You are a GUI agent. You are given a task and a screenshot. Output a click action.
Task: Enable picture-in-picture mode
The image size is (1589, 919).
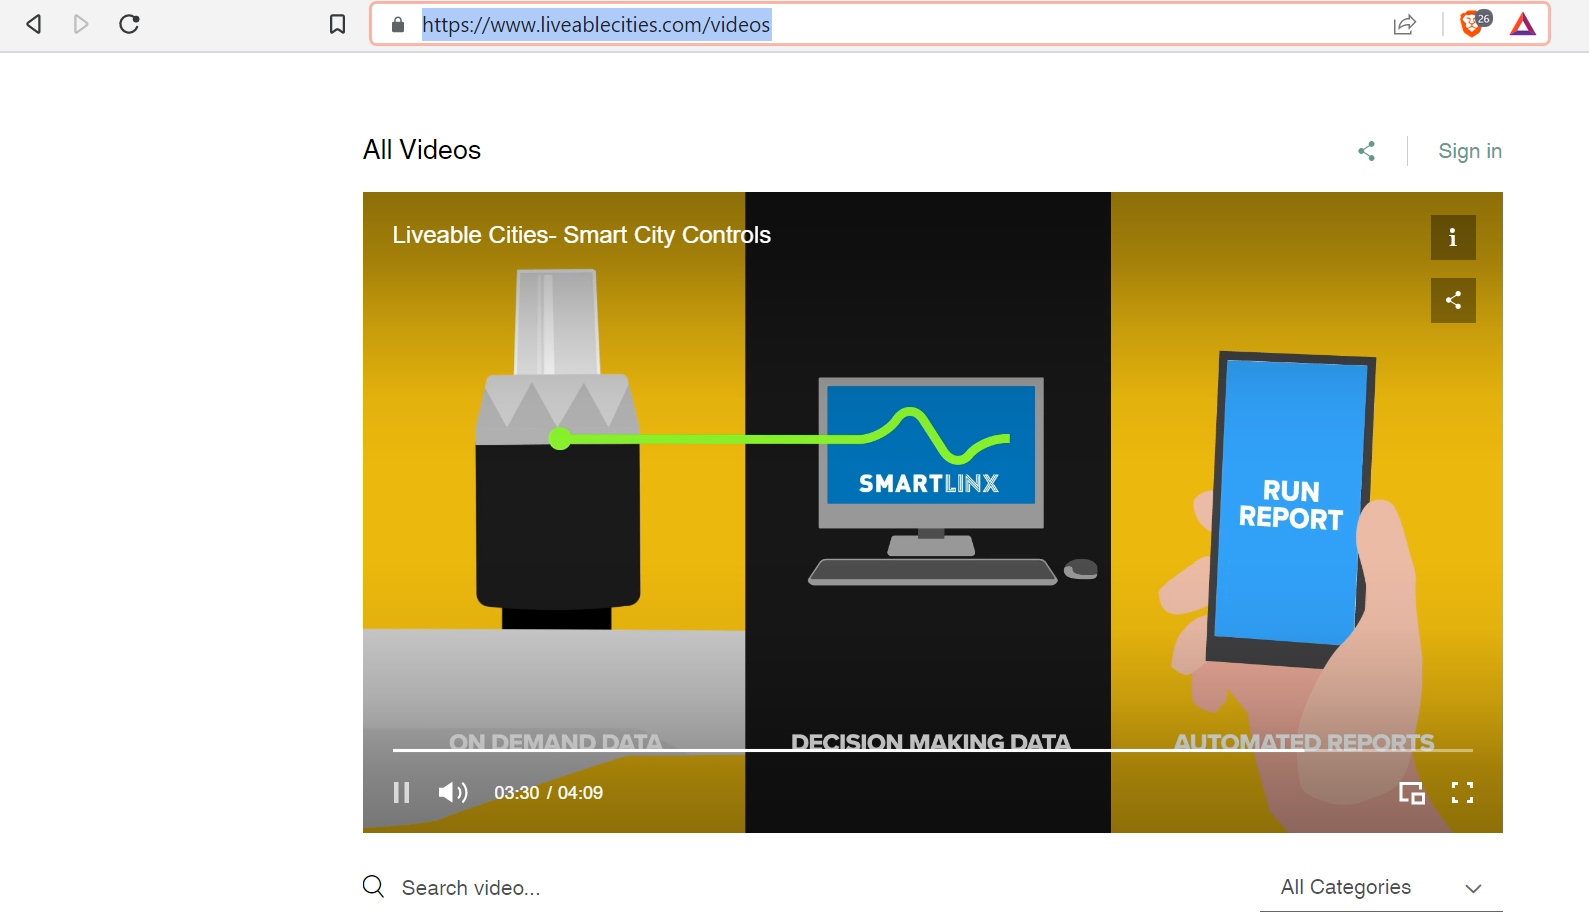click(1412, 793)
